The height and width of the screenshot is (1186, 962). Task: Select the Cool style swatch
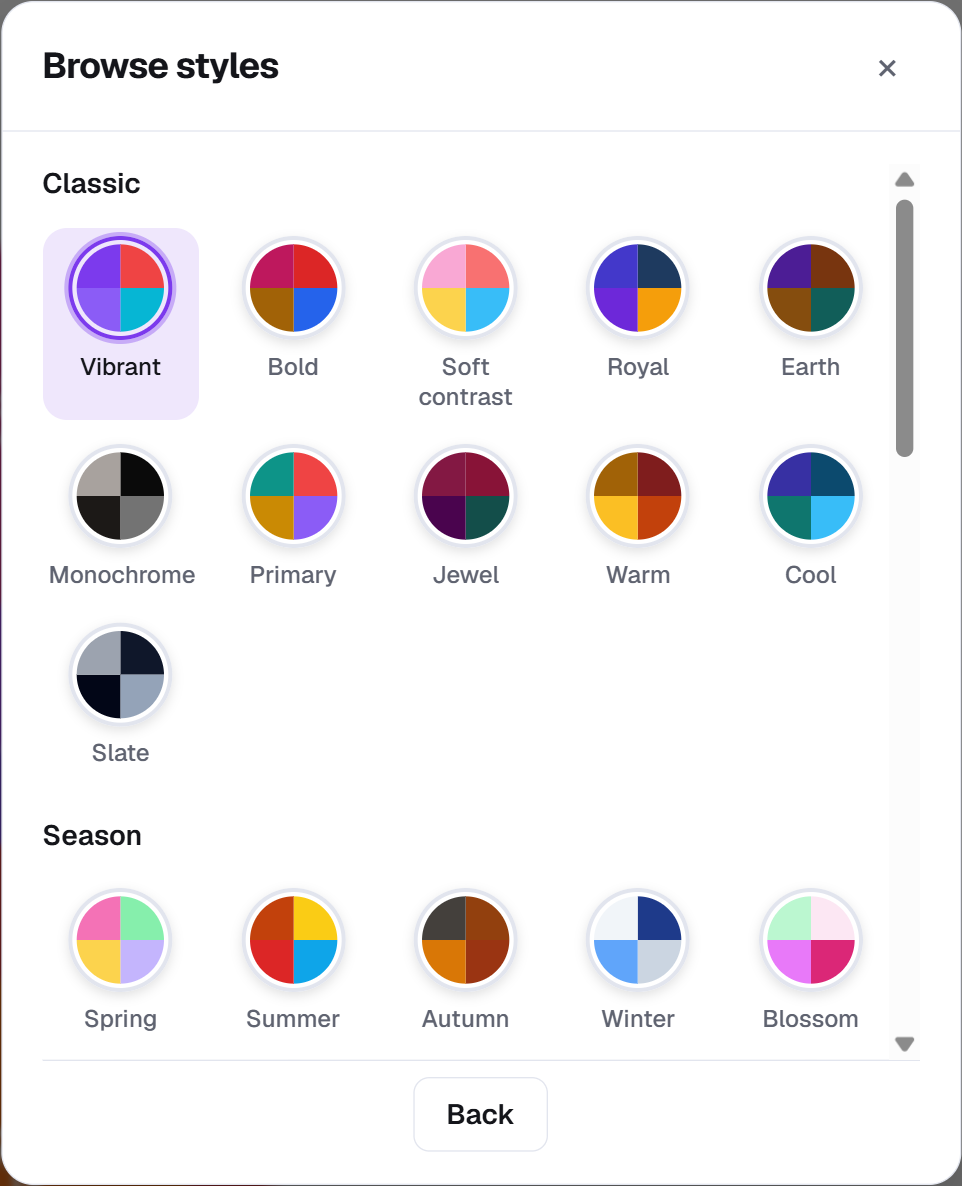811,496
